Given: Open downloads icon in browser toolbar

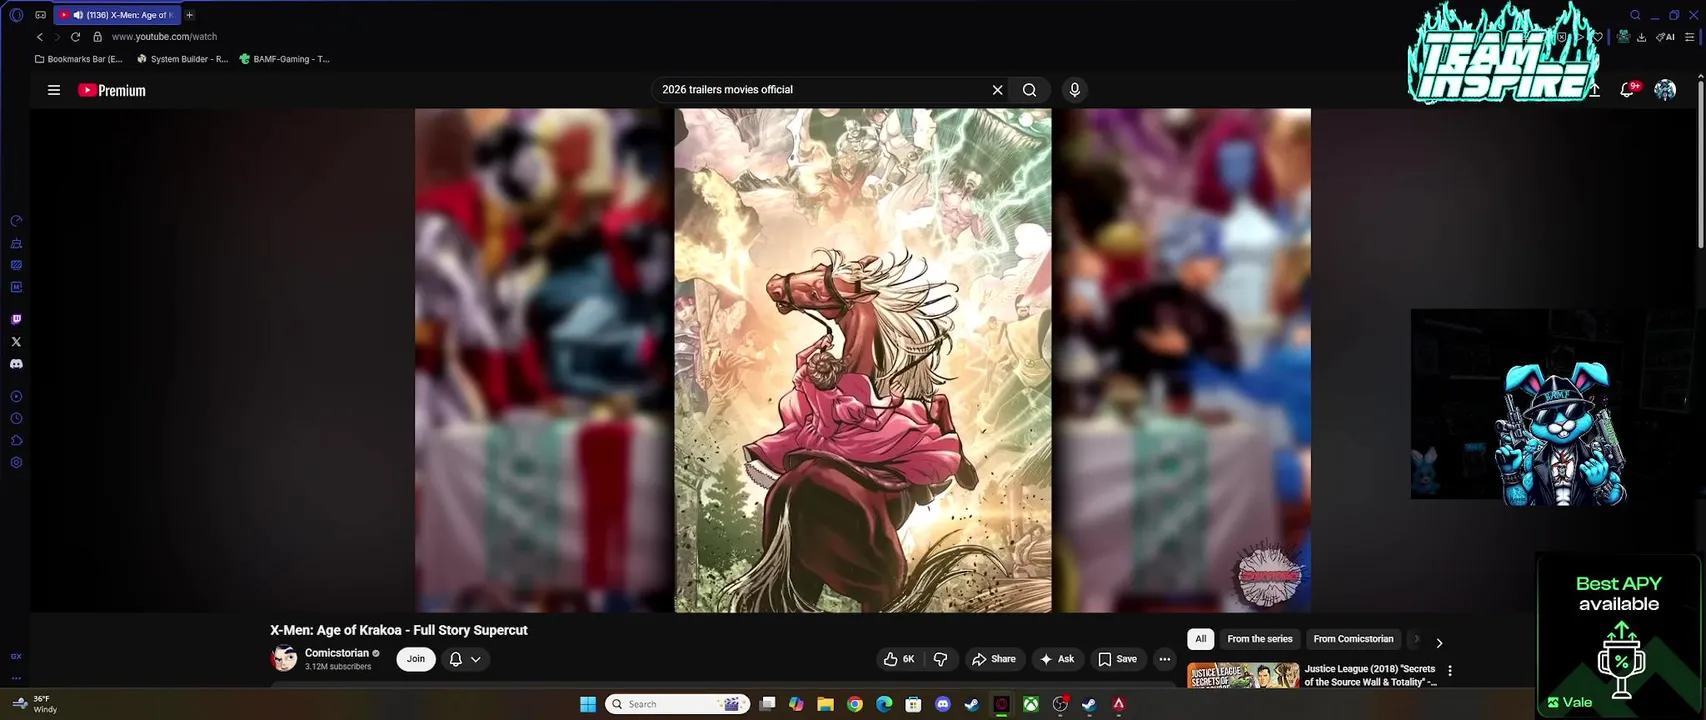Looking at the screenshot, I should (x=1641, y=37).
